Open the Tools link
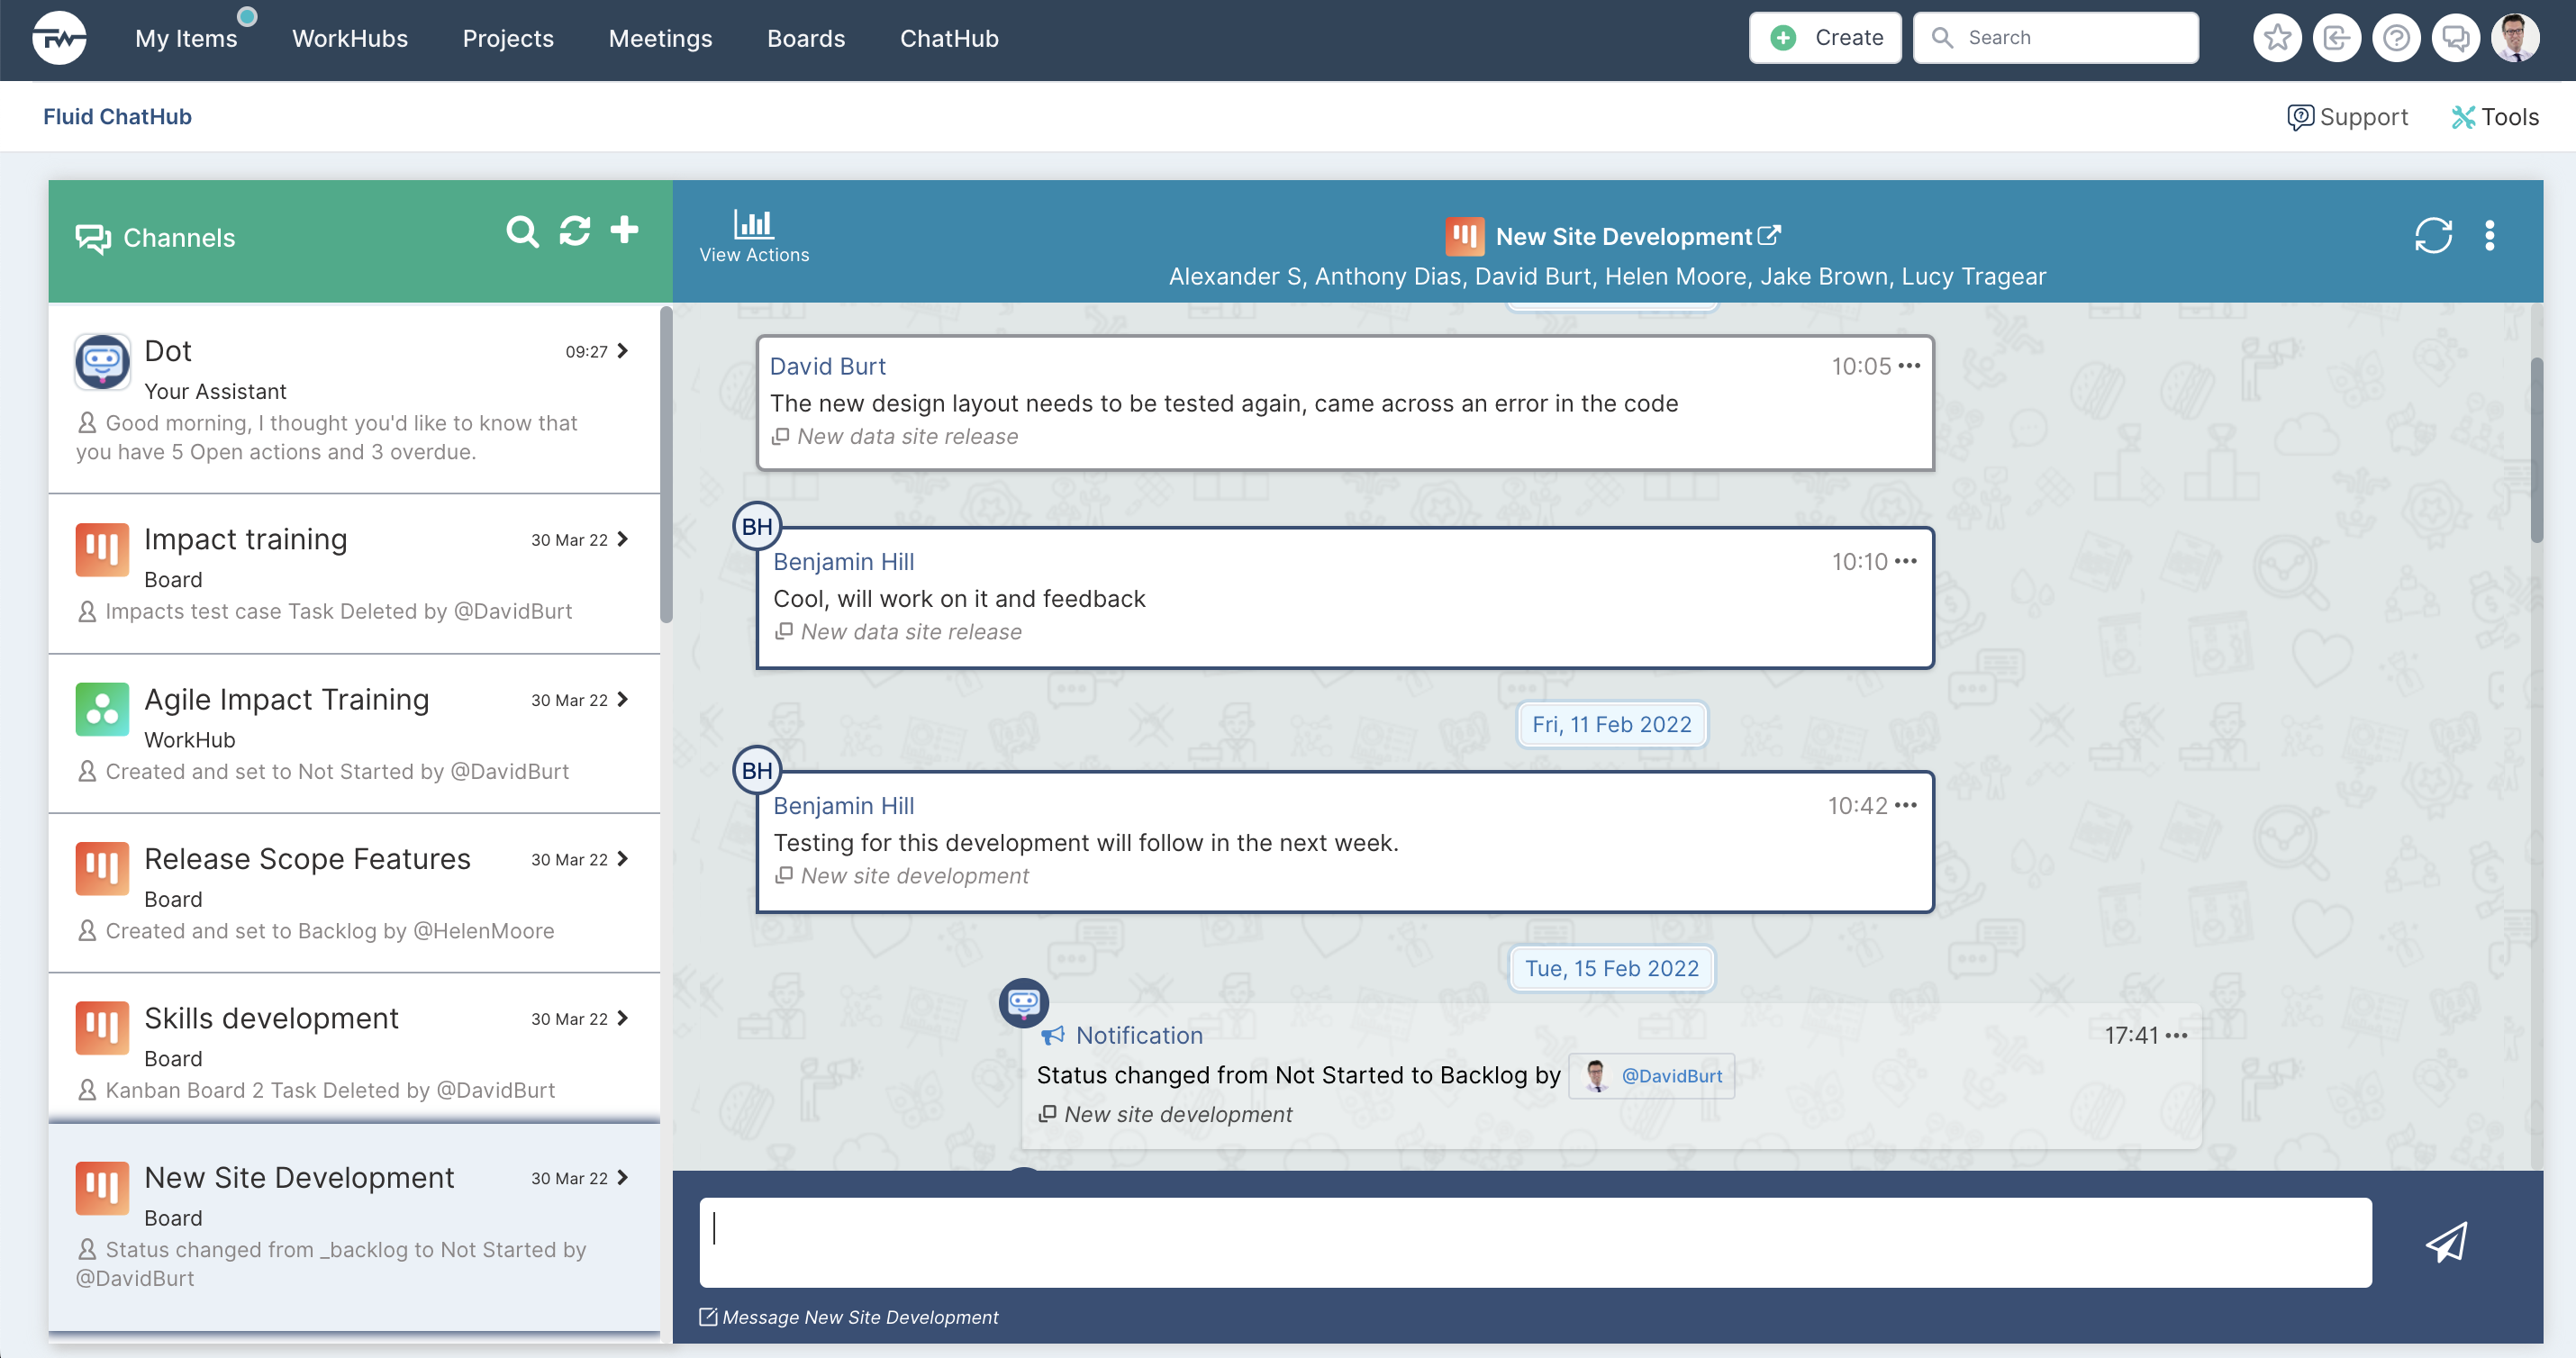Viewport: 2576px width, 1358px height. (2494, 117)
